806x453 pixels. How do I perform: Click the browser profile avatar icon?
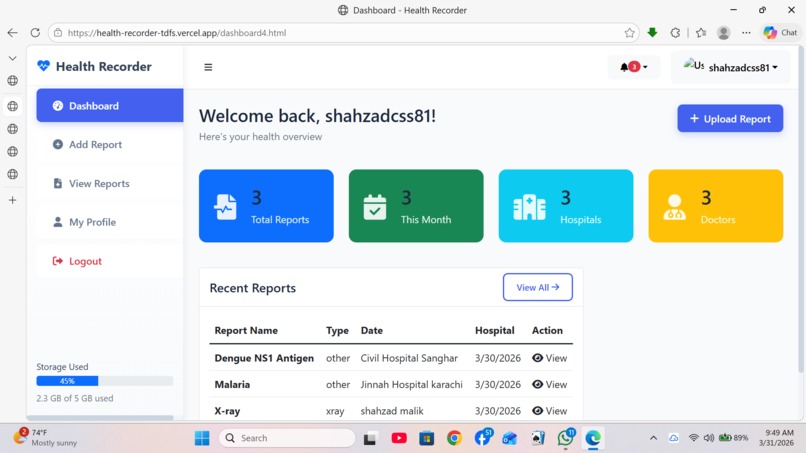723,33
